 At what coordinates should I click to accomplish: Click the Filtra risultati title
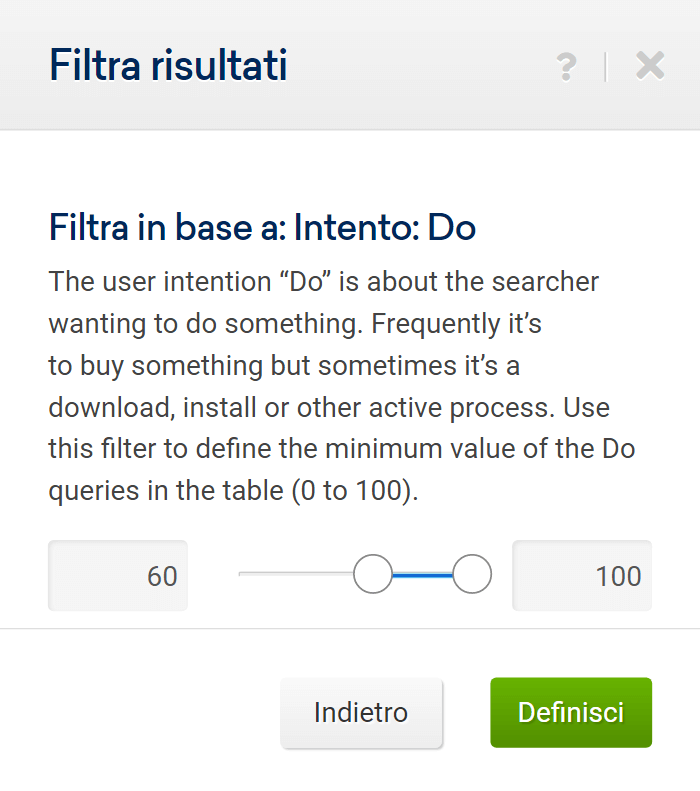pos(168,67)
